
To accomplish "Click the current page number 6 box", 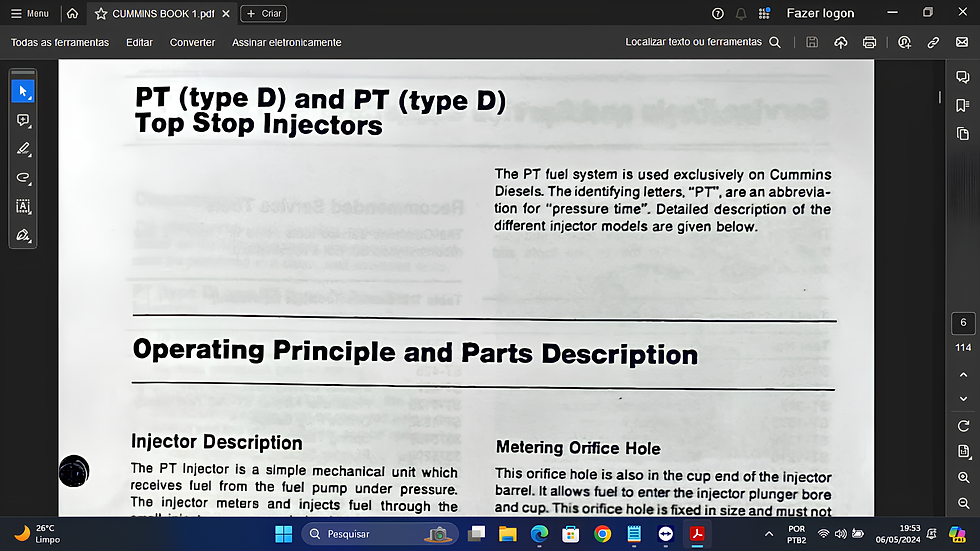I will (963, 323).
